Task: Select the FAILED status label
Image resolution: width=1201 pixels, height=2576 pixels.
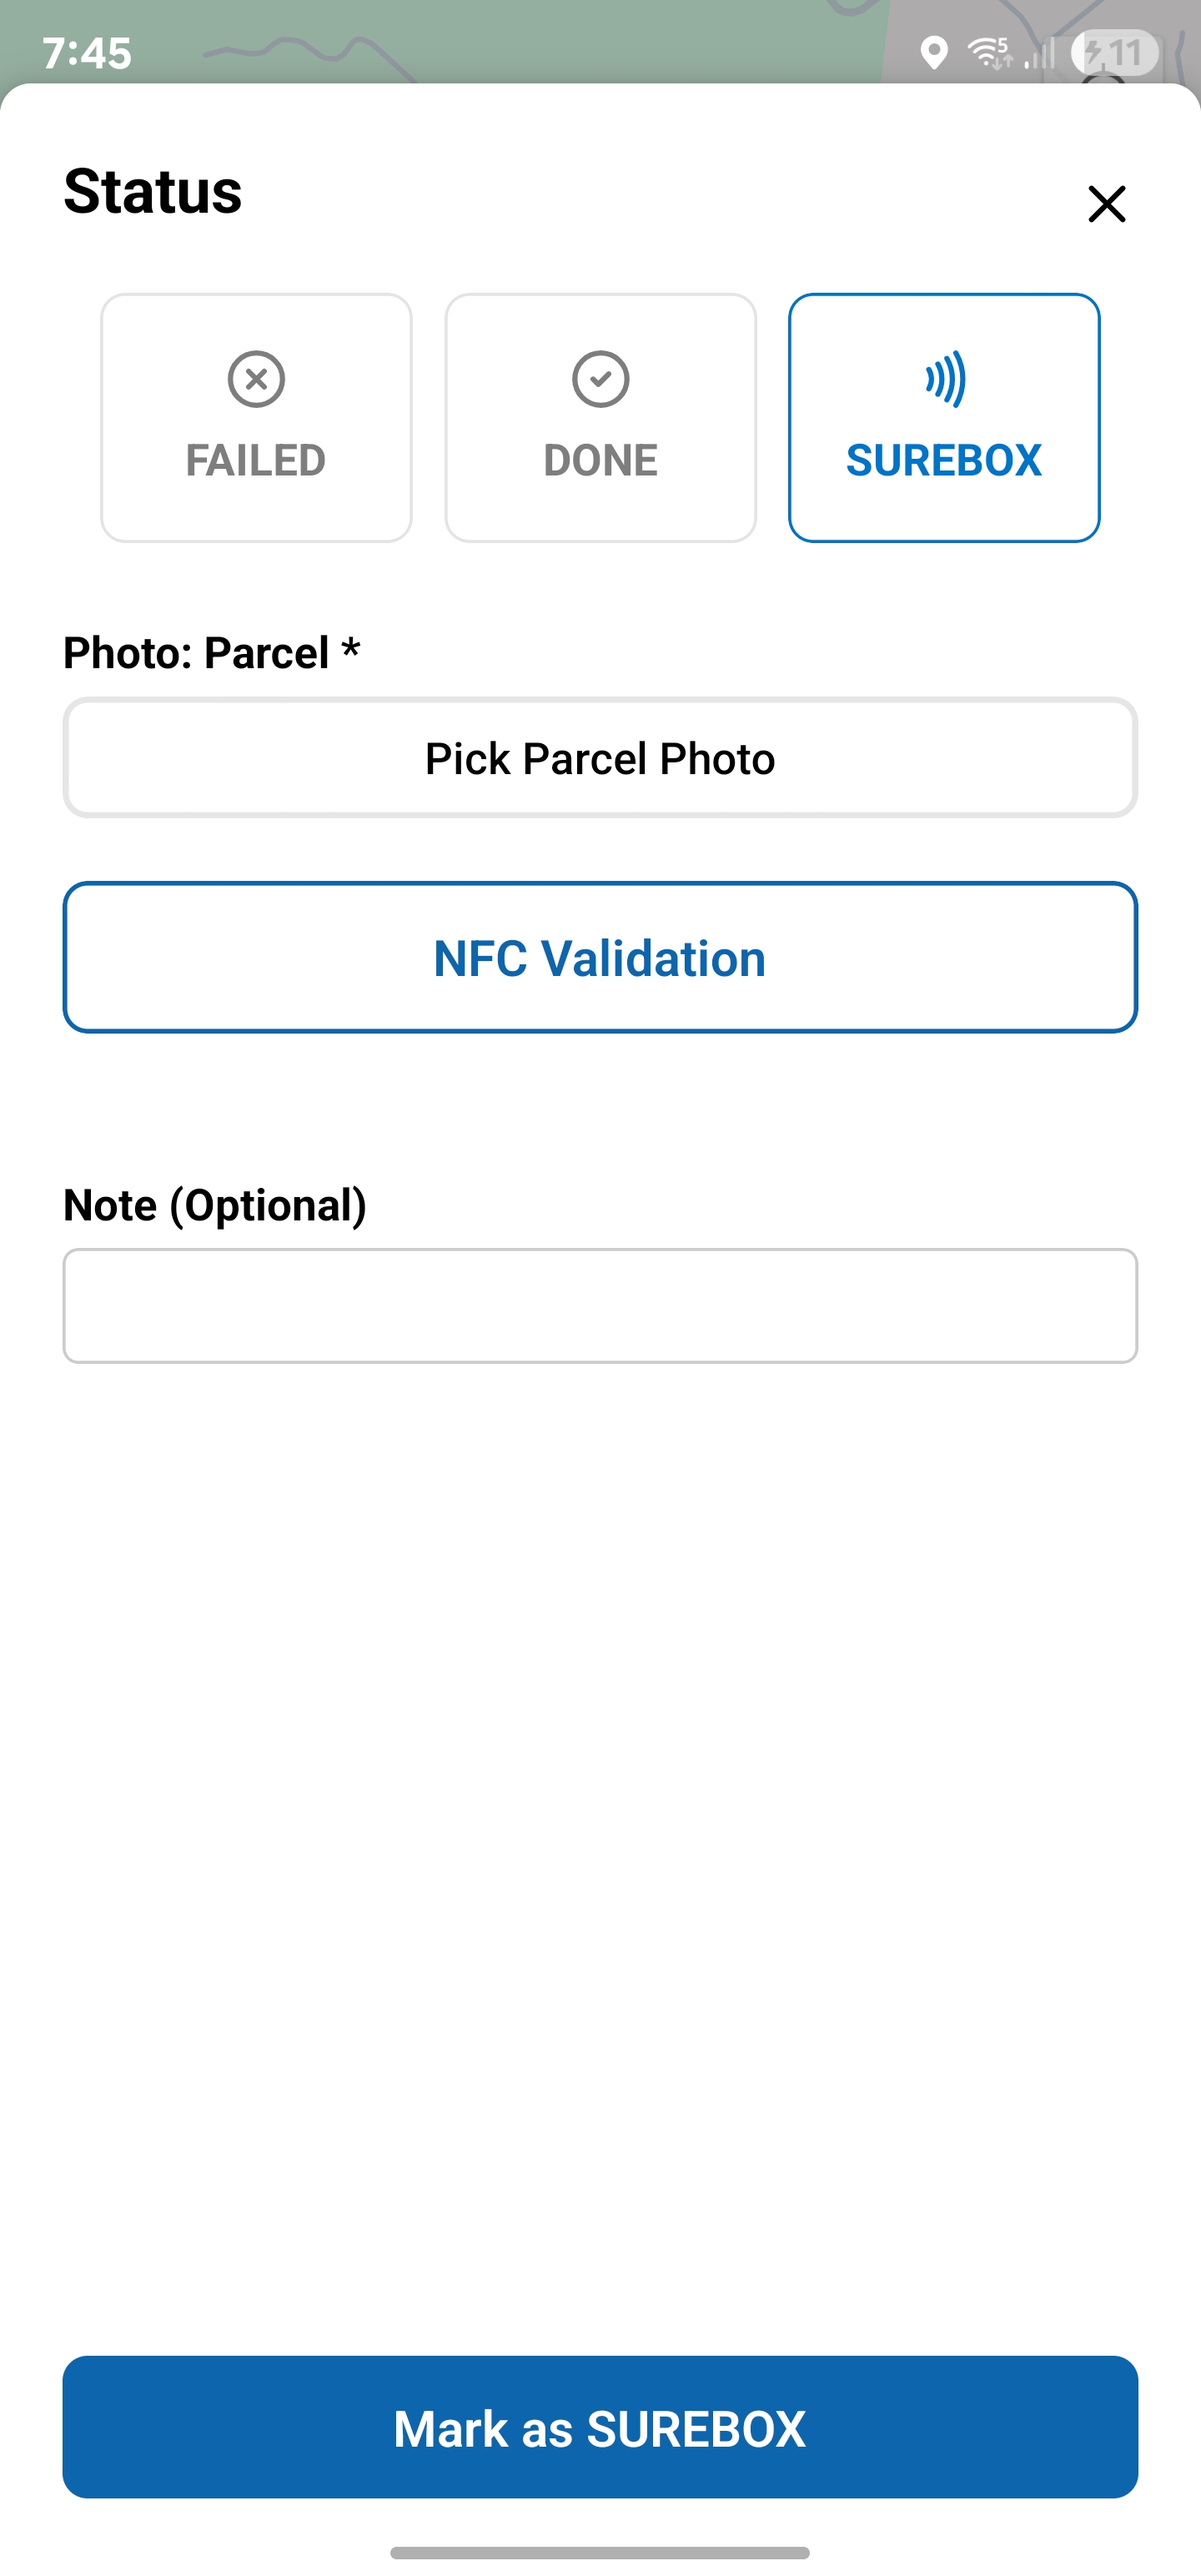Action: click(x=256, y=460)
